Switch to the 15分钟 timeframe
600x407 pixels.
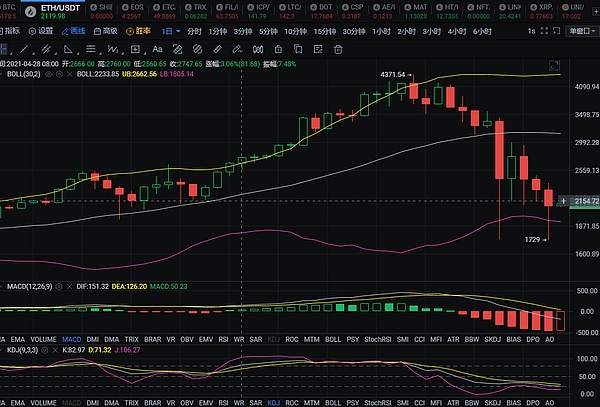pos(324,31)
